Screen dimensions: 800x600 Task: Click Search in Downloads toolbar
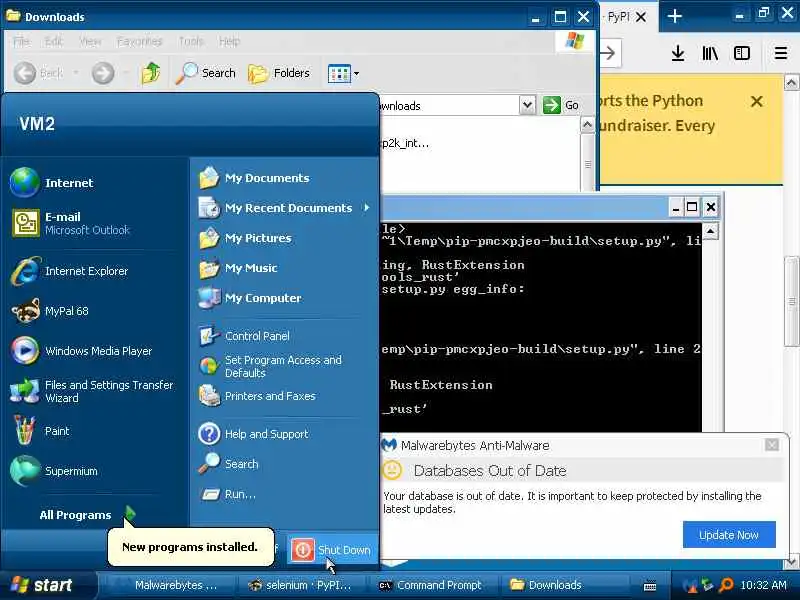coord(206,73)
